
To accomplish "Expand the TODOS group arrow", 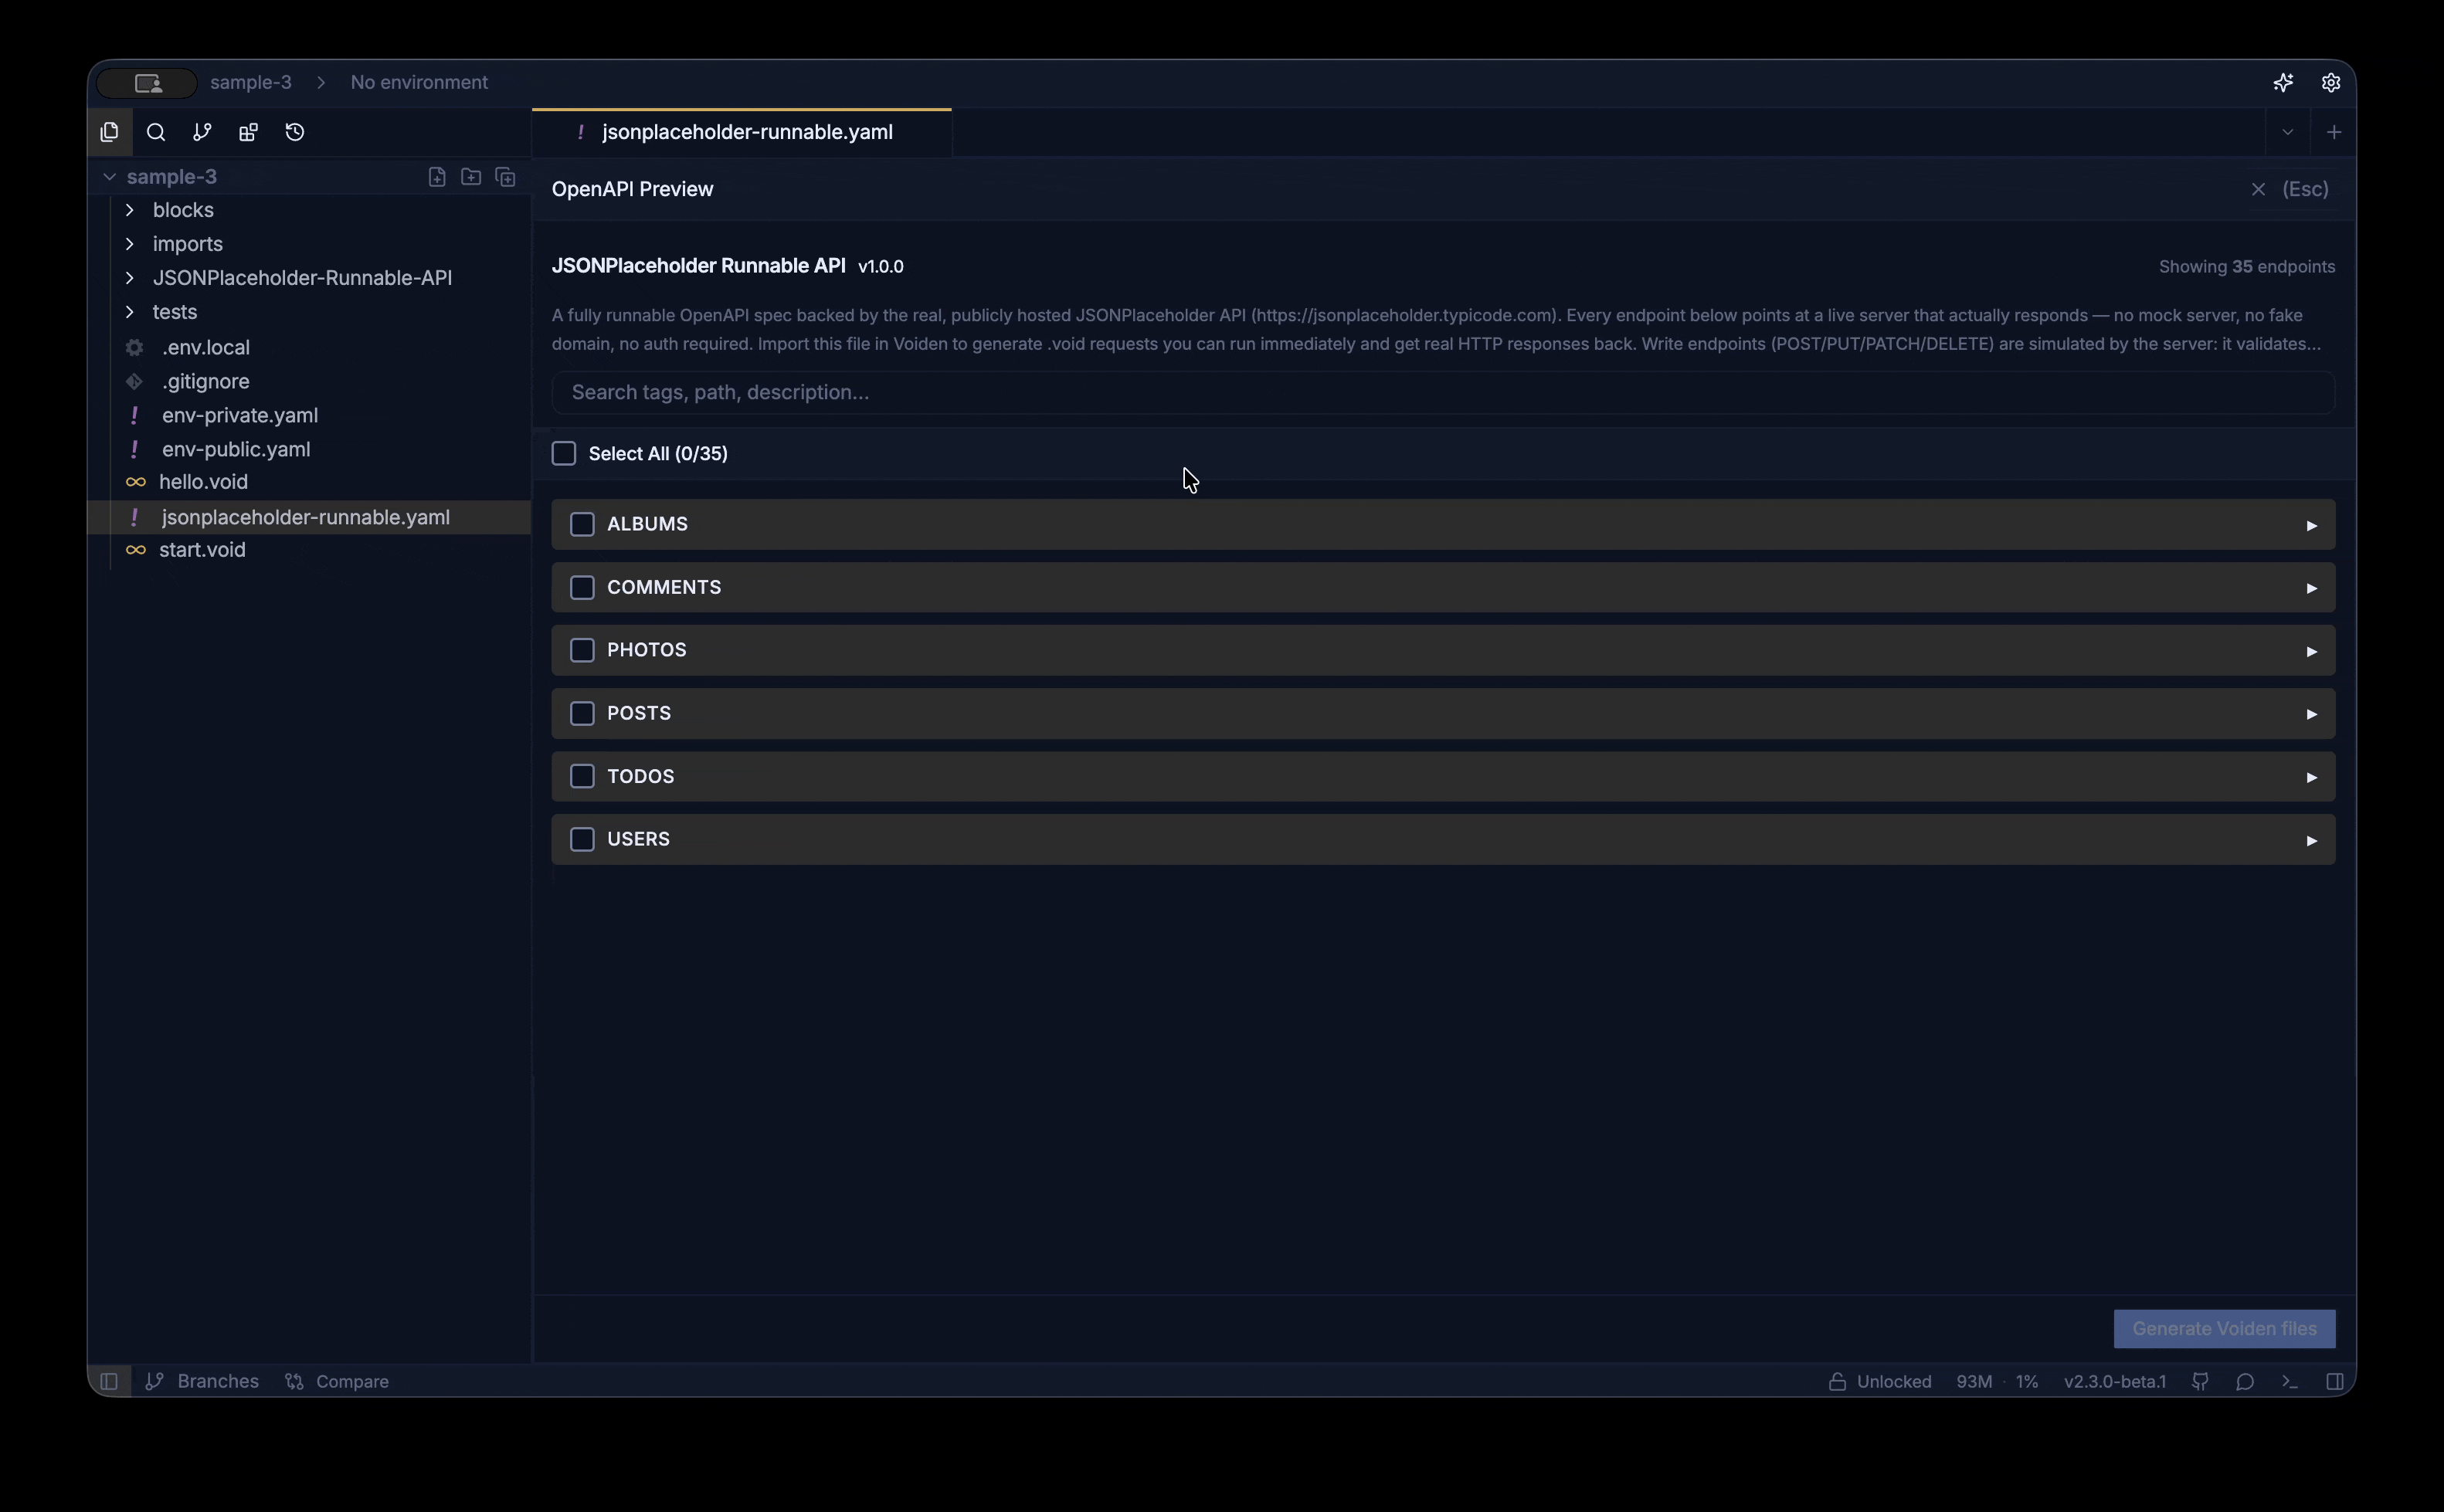I will tap(2311, 777).
